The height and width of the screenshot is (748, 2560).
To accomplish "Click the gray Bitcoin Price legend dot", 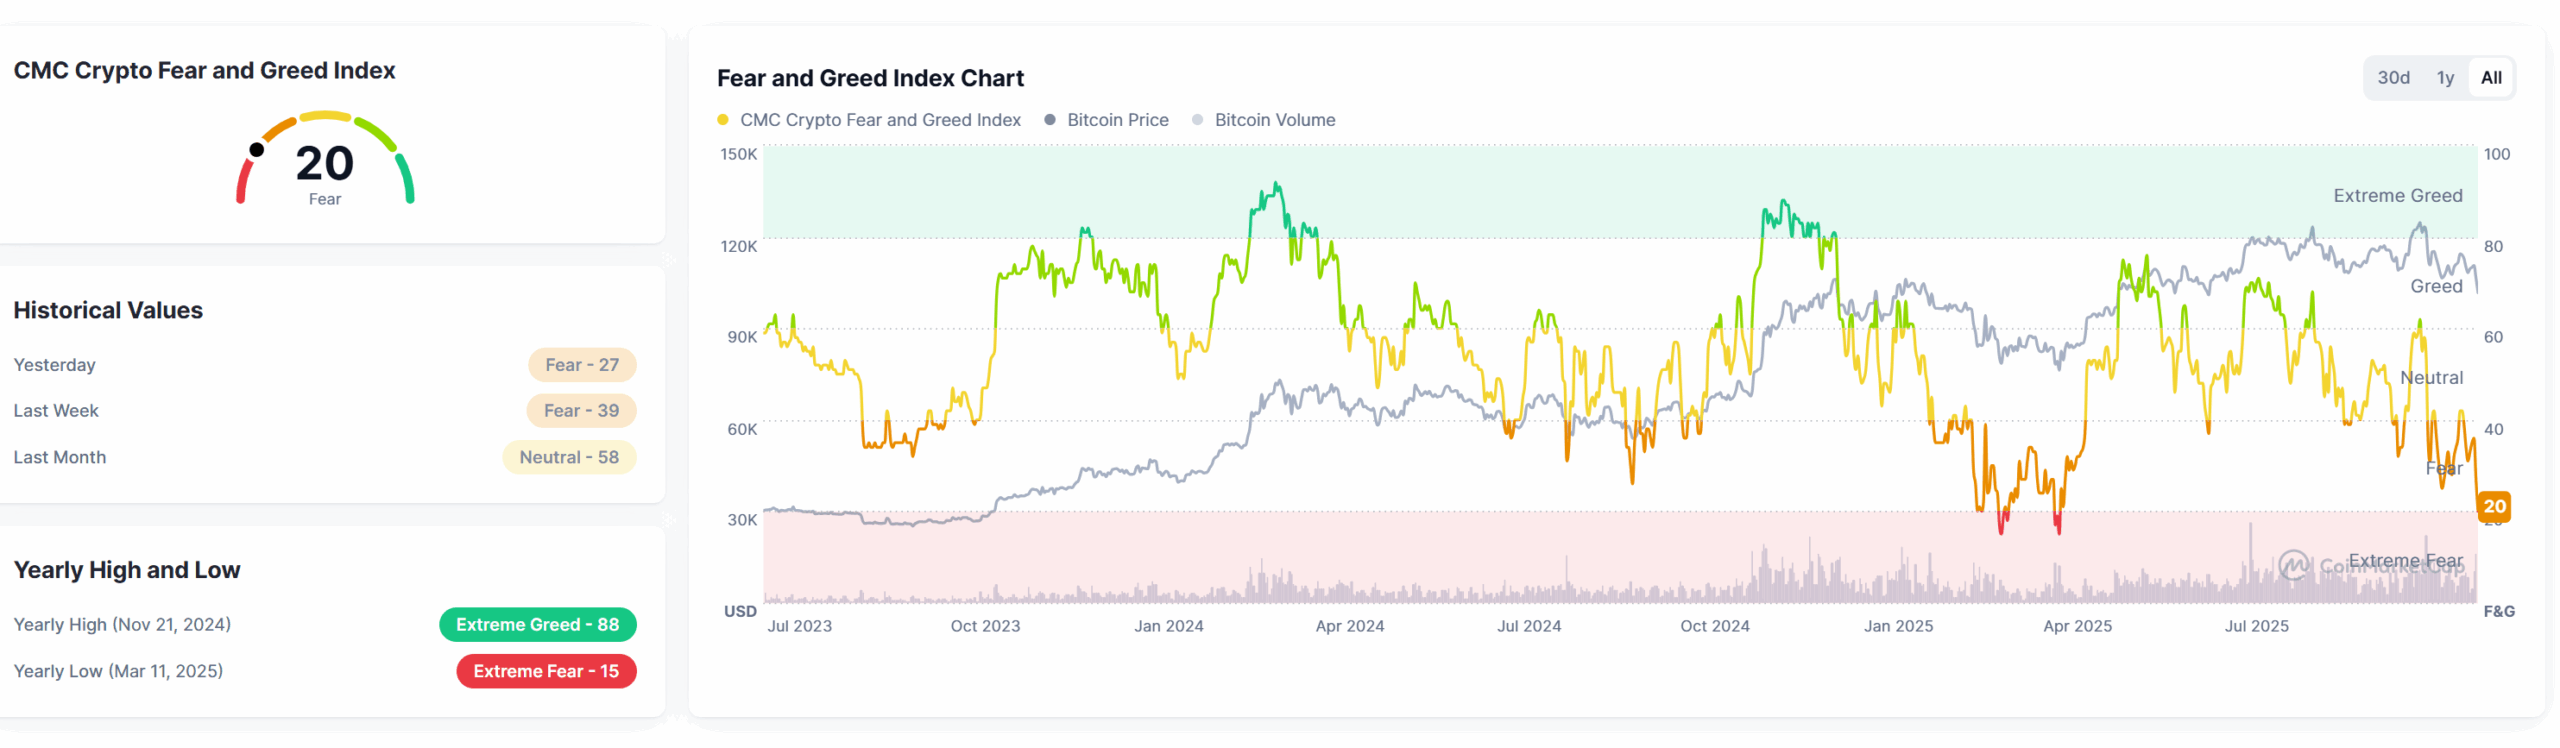I will point(1049,120).
